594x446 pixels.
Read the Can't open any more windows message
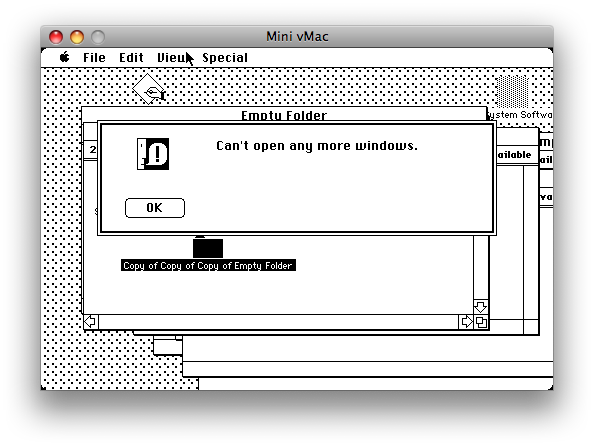tap(317, 146)
